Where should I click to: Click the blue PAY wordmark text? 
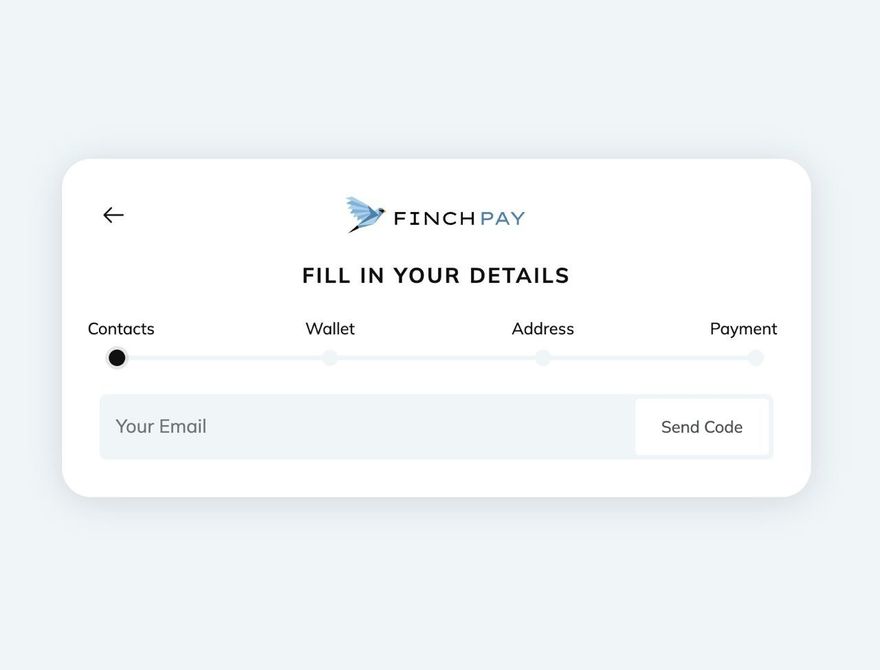click(502, 218)
